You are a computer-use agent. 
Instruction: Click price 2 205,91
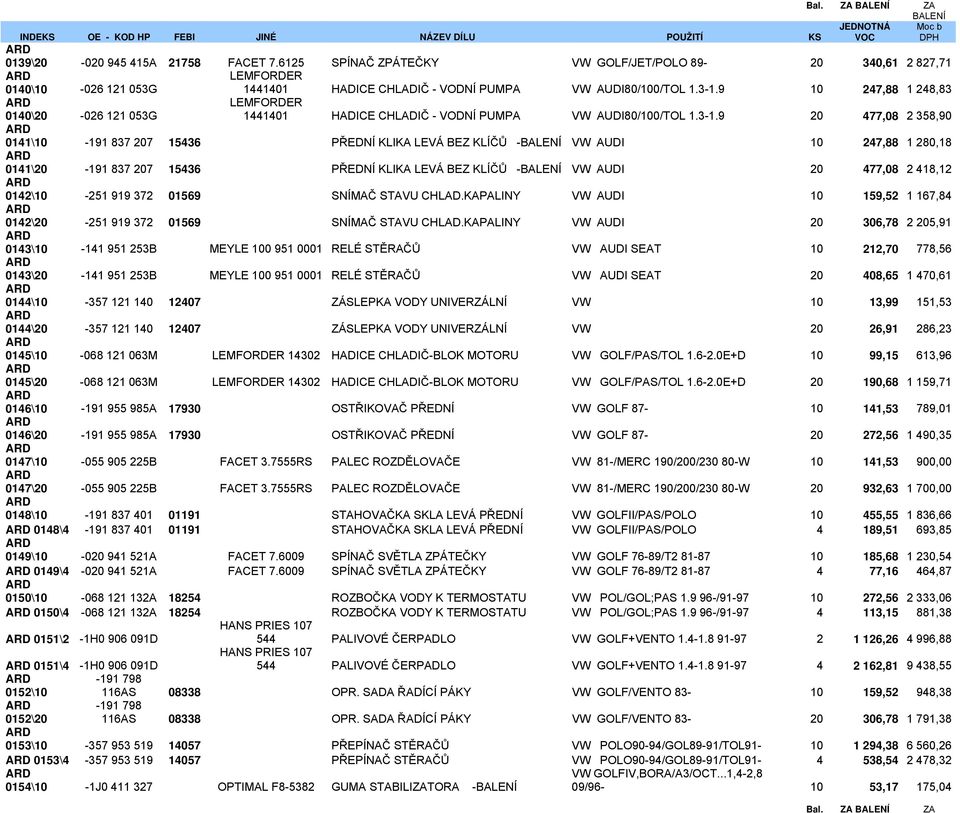[929, 222]
